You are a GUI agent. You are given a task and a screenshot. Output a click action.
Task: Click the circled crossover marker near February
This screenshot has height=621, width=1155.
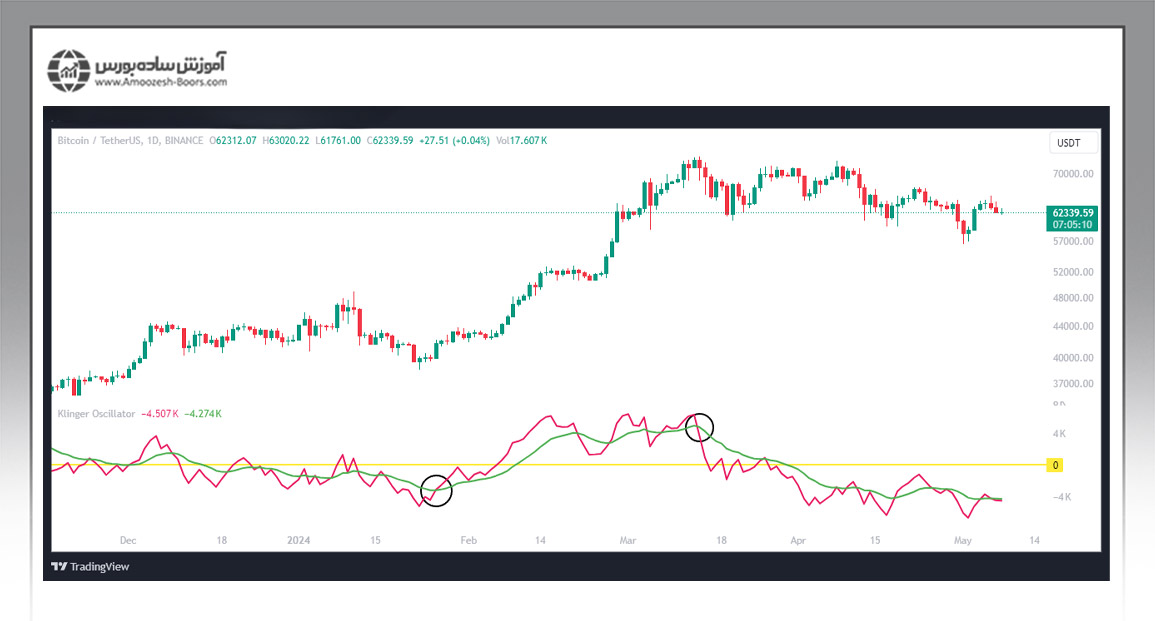coord(436,490)
